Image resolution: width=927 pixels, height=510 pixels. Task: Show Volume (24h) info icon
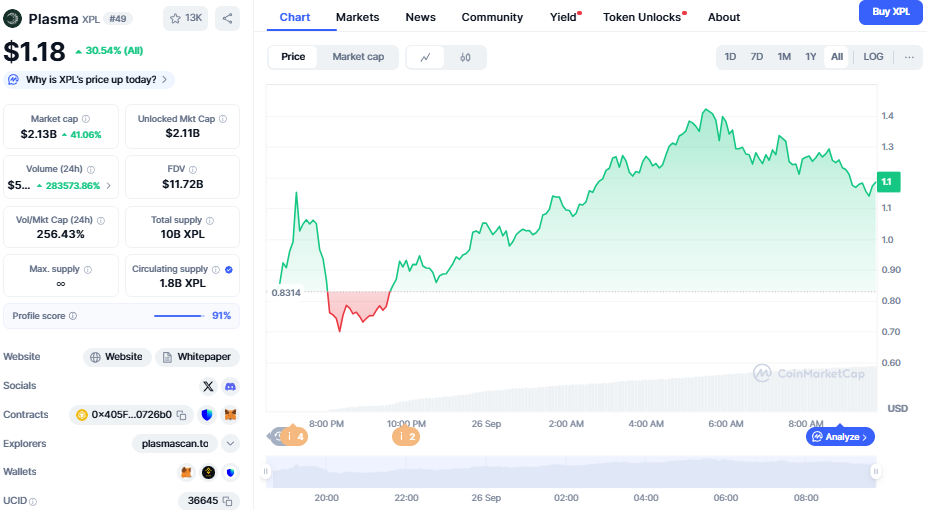point(91,170)
